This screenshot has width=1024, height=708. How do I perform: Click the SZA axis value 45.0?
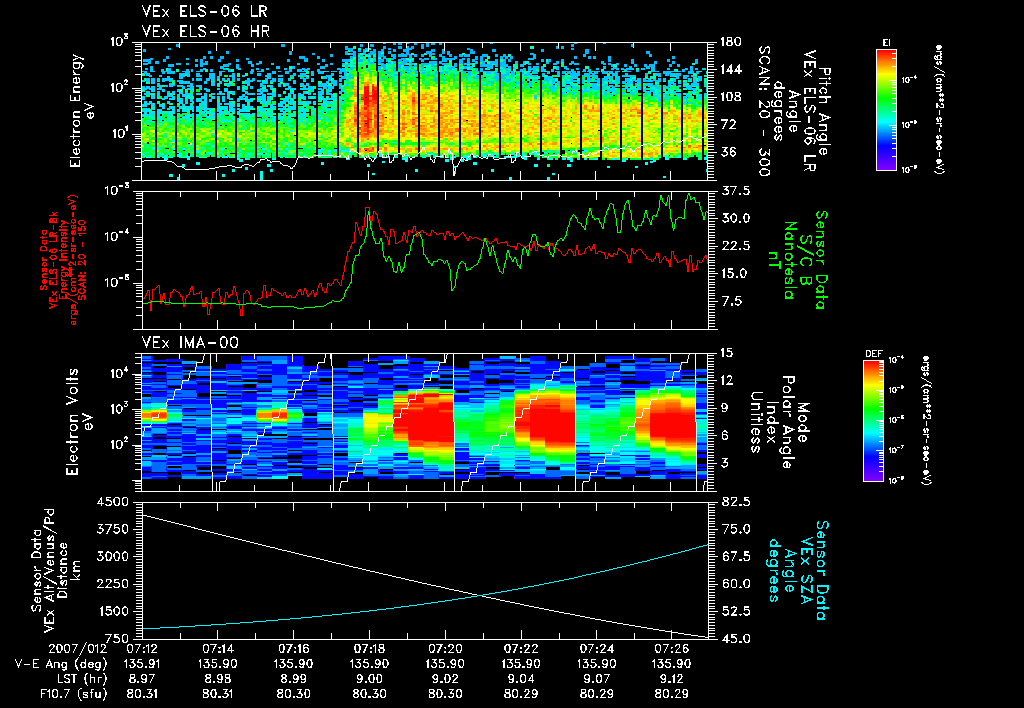click(x=736, y=639)
